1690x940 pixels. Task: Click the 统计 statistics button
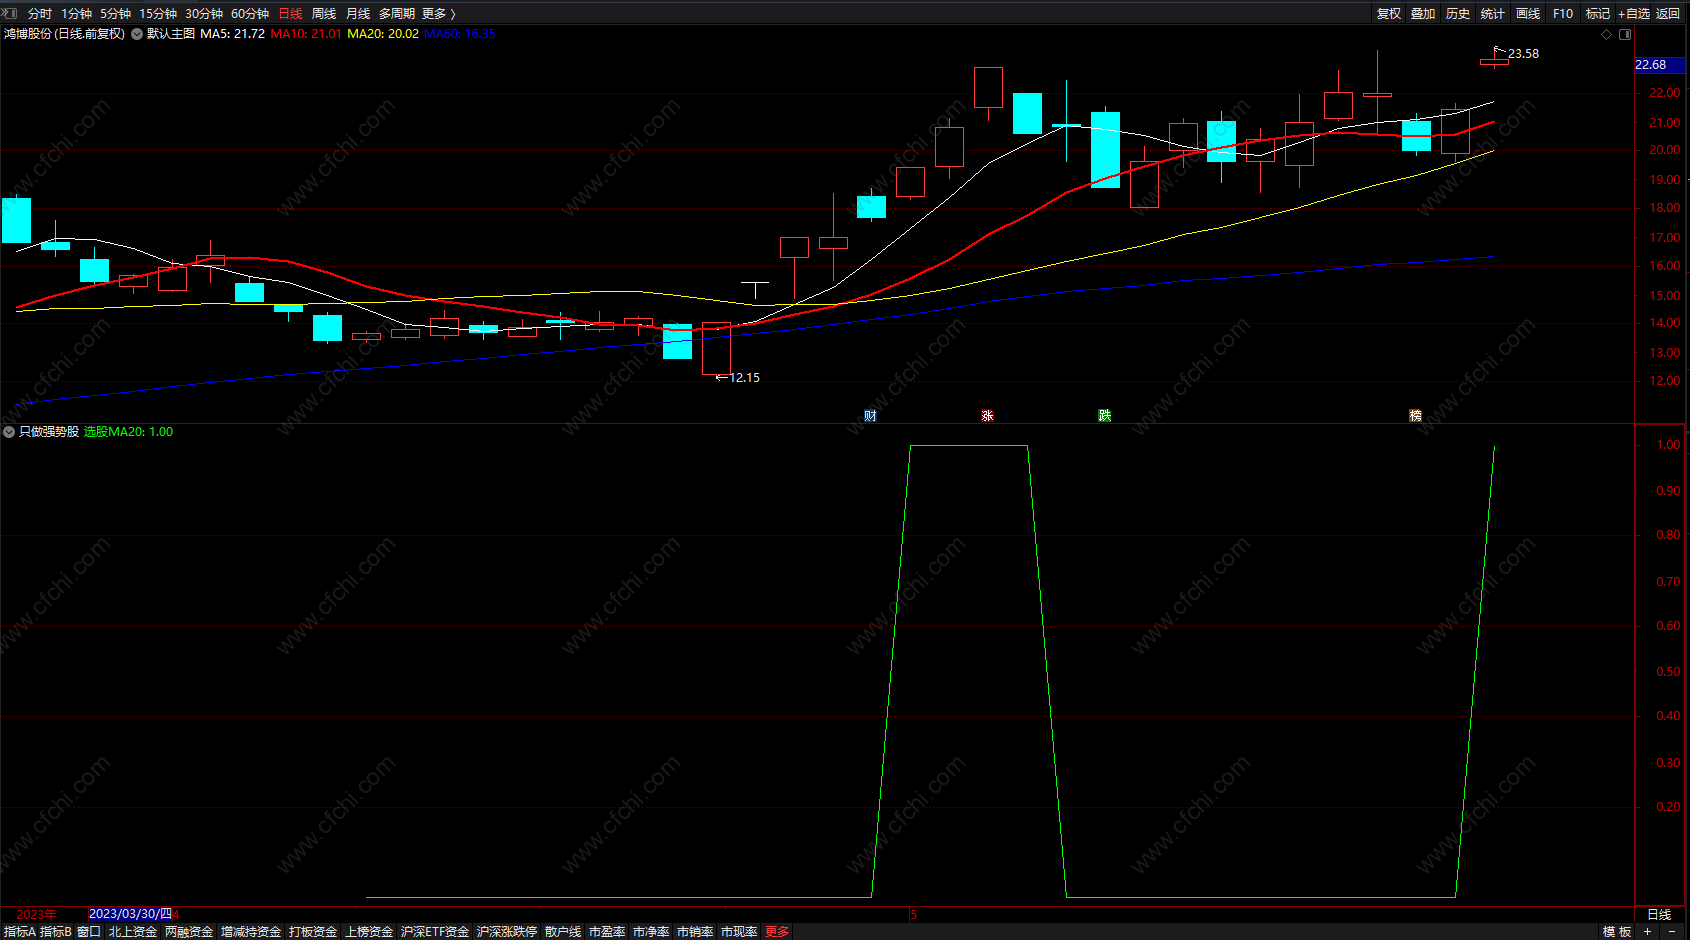[1493, 14]
